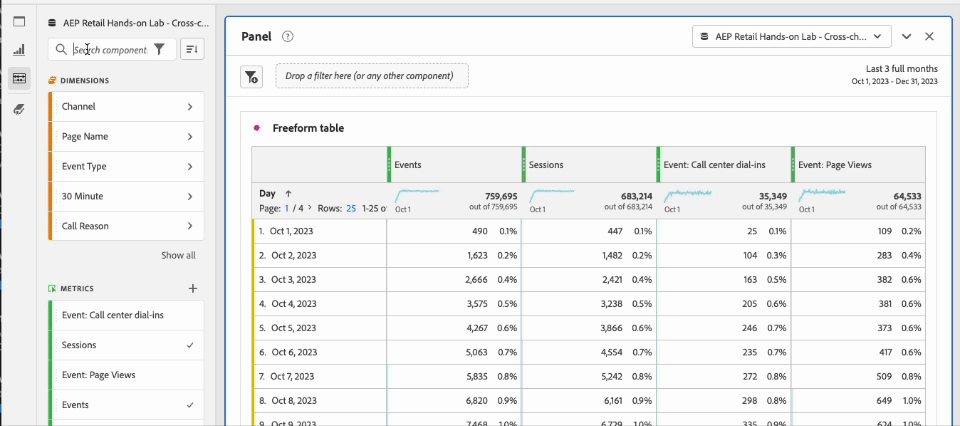Click the Metrics section icon
This screenshot has height=426, width=960.
tap(52, 288)
